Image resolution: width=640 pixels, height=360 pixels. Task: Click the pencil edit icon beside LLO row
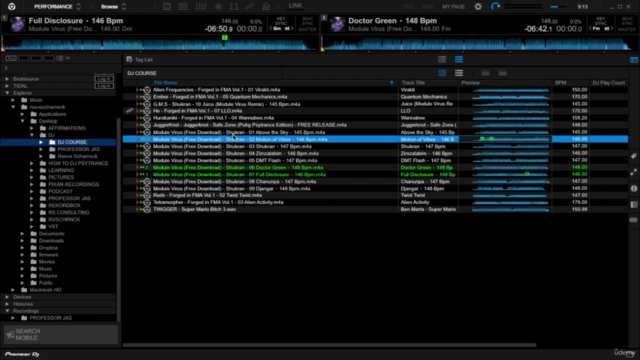pos(129,111)
